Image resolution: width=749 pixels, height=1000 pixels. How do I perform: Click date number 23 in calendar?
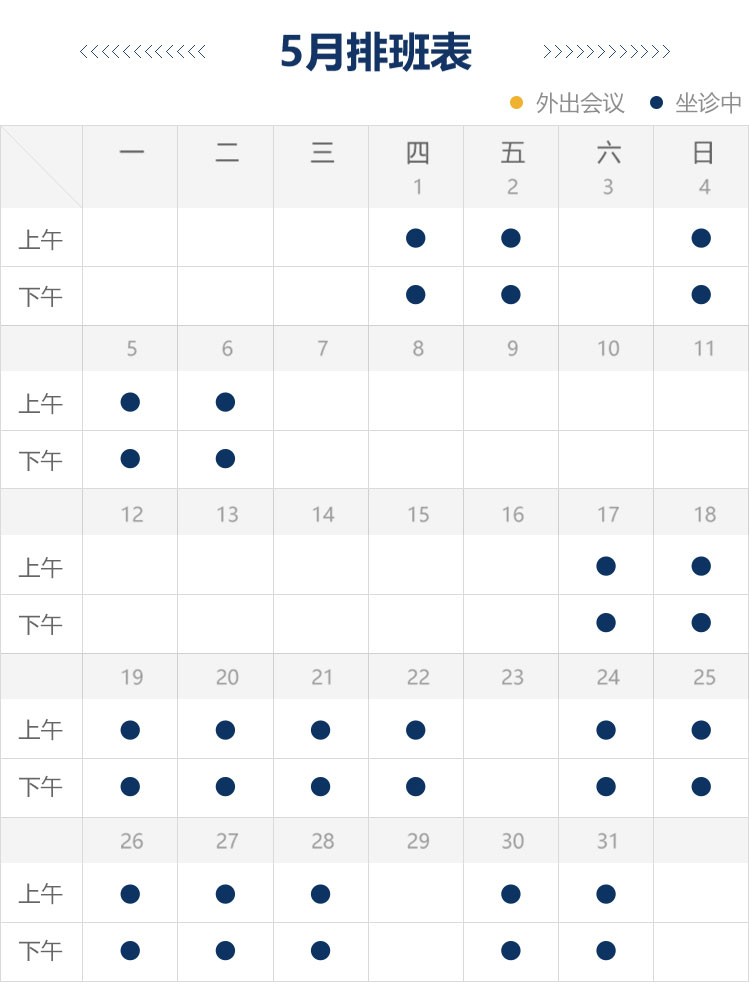pos(512,677)
